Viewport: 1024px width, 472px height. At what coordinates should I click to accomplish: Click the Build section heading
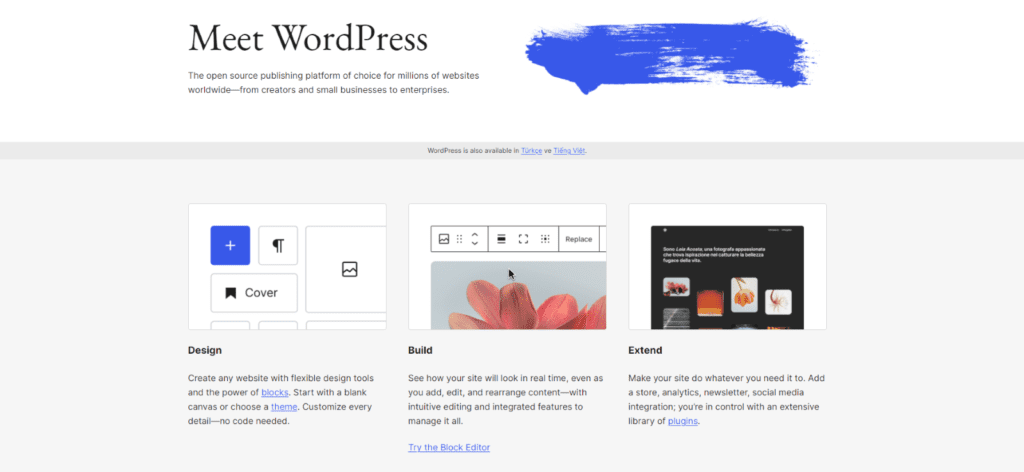420,351
